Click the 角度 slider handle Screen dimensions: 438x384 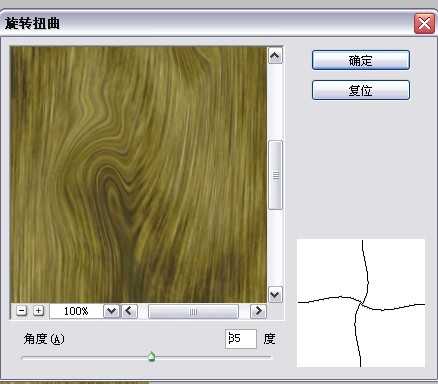pos(152,357)
